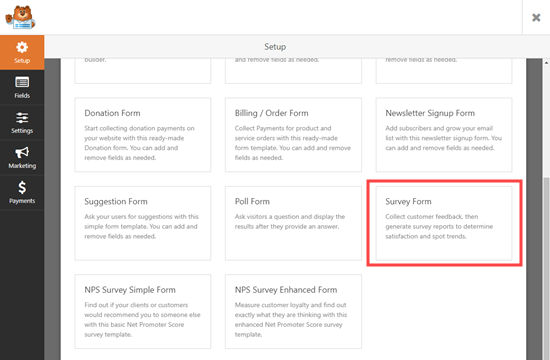This screenshot has height=360, width=550.
Task: Click the Setup header title
Action: (x=275, y=47)
